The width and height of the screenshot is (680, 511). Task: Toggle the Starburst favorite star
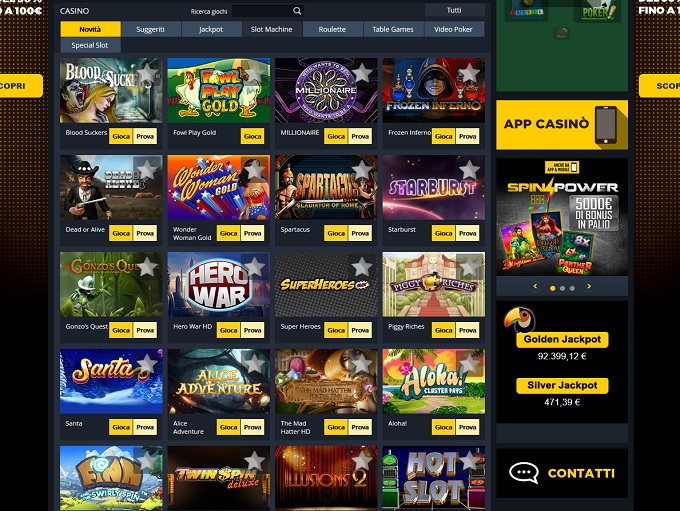(469, 170)
